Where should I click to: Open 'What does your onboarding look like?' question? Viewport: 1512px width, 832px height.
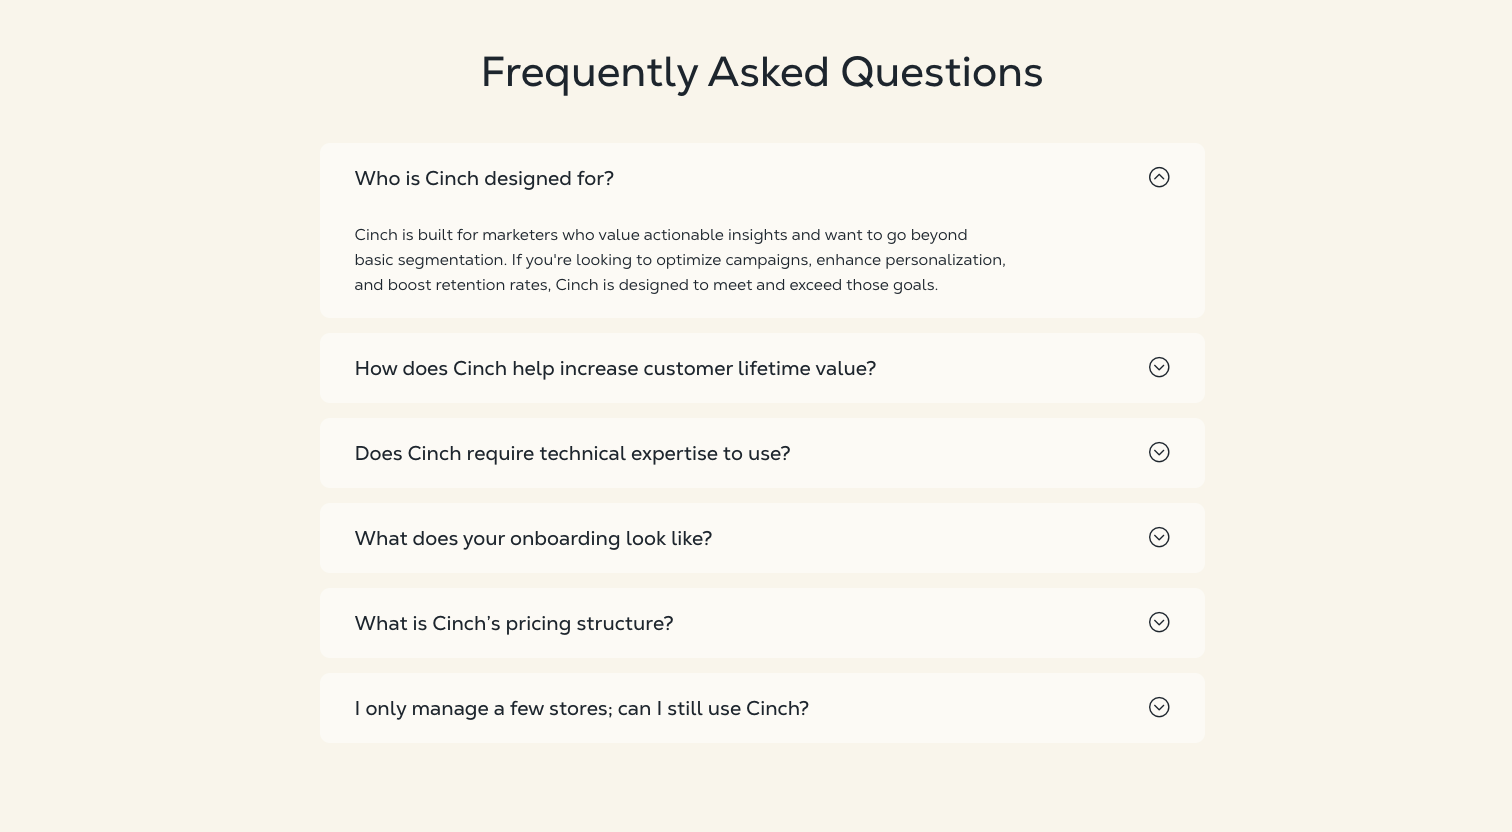pos(533,539)
